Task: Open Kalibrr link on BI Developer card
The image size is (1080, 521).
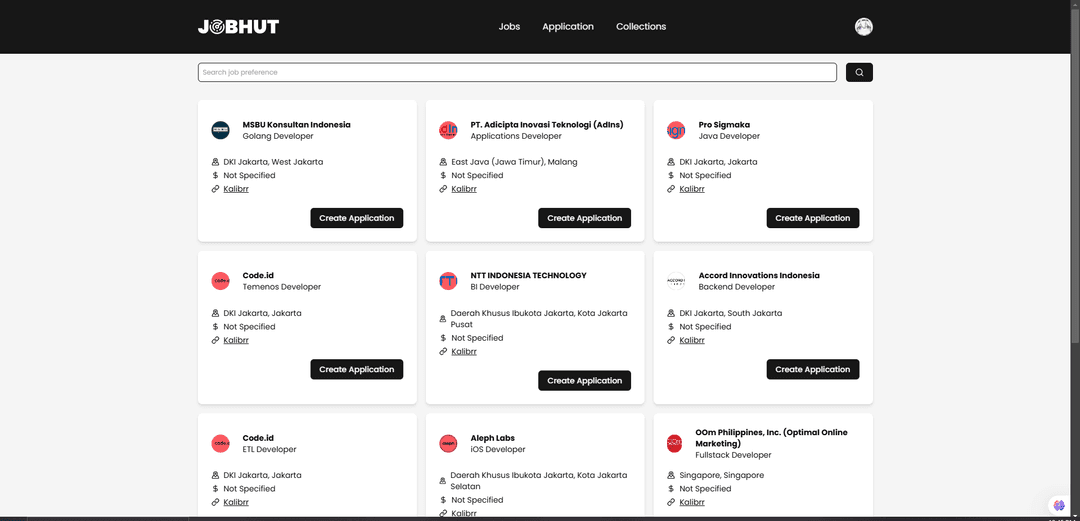Action: pos(464,351)
